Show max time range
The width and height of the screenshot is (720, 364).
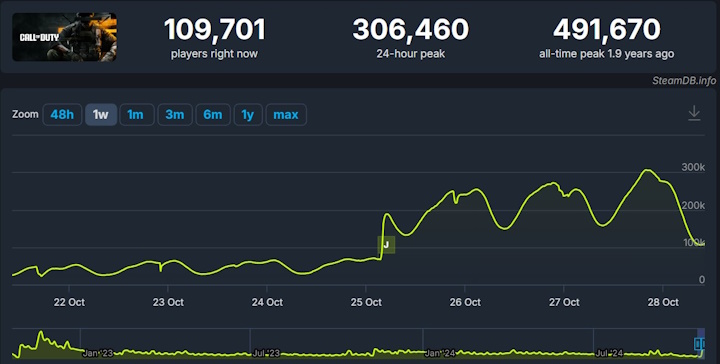pos(286,114)
